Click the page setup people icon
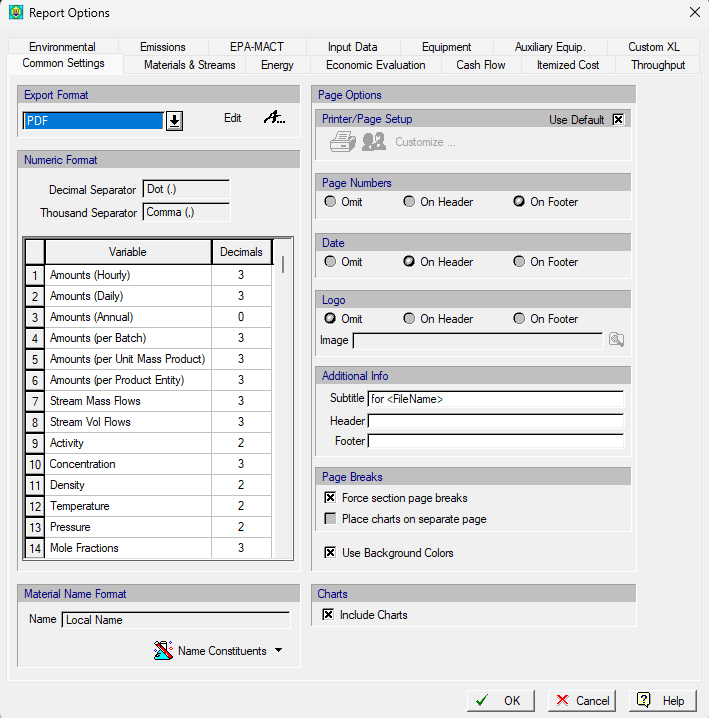This screenshot has height=718, width=709. [x=374, y=141]
